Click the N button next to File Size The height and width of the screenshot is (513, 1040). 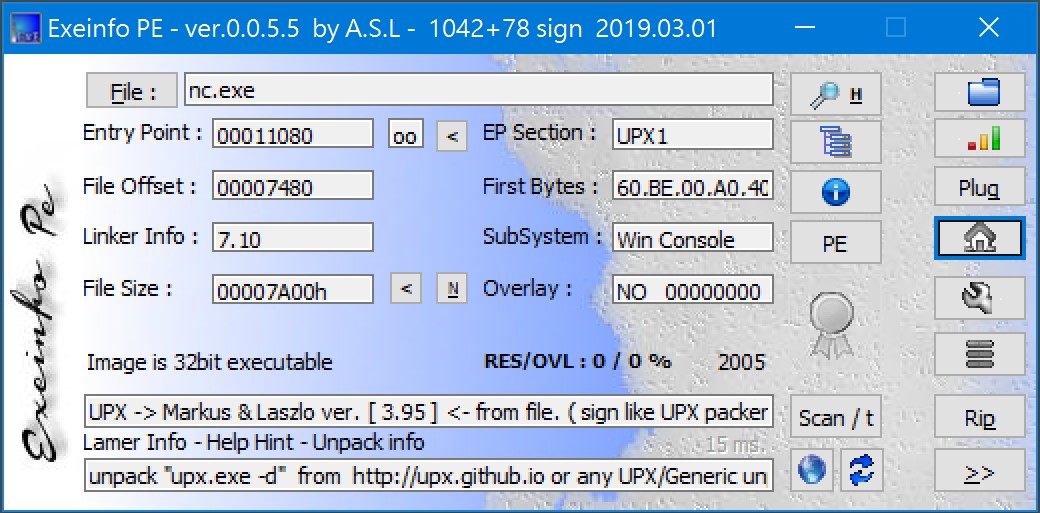pos(452,289)
